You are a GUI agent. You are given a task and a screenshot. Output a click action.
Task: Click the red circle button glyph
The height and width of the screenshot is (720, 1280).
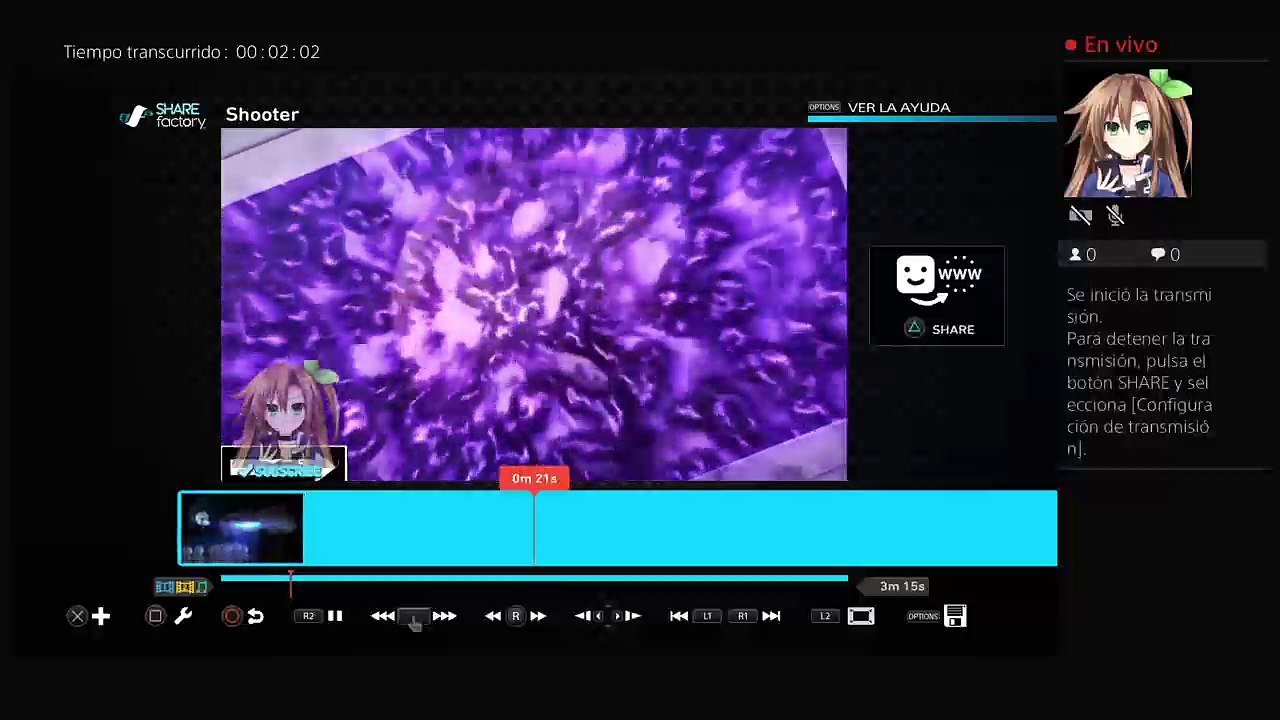pyautogui.click(x=232, y=616)
